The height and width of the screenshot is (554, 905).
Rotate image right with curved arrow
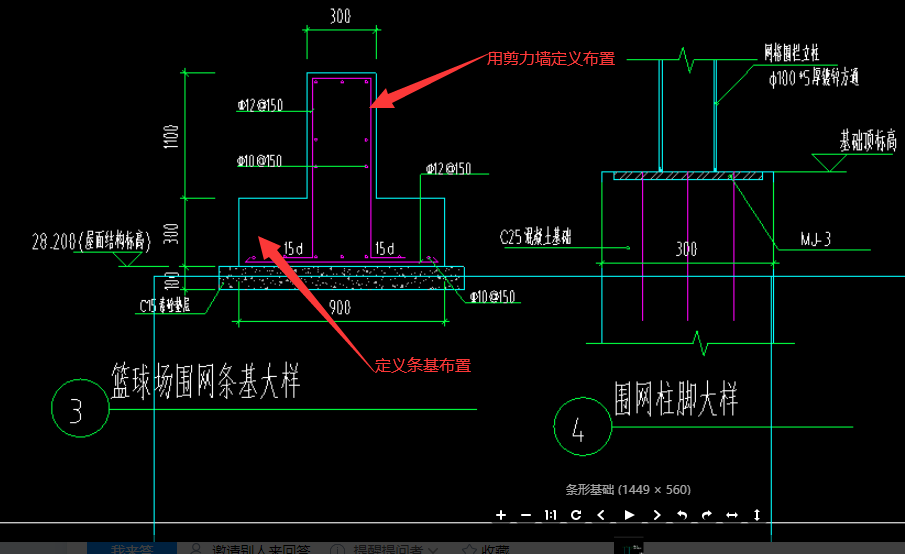(x=706, y=515)
